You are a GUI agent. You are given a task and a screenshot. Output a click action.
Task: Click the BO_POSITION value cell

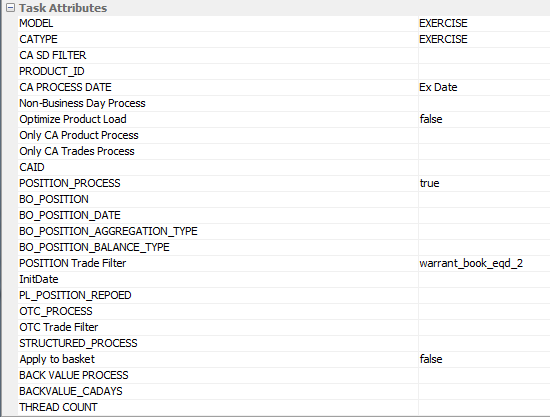484,199
